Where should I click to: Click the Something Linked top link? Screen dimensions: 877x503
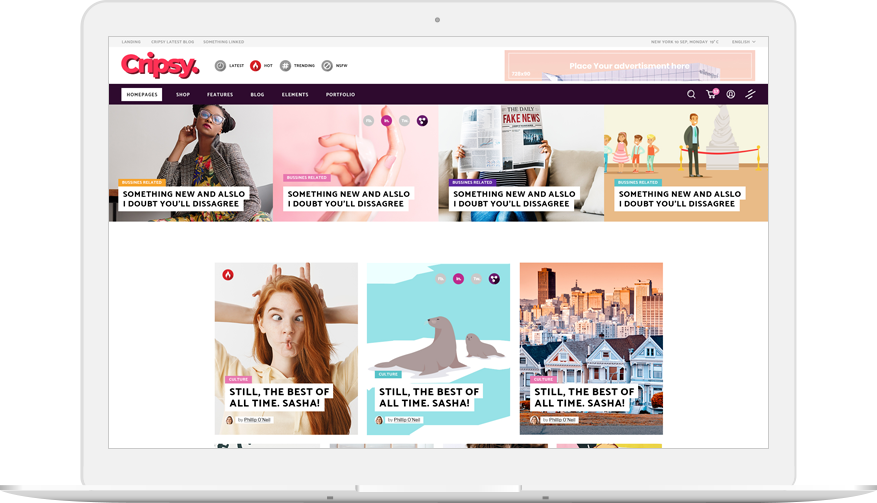[224, 42]
